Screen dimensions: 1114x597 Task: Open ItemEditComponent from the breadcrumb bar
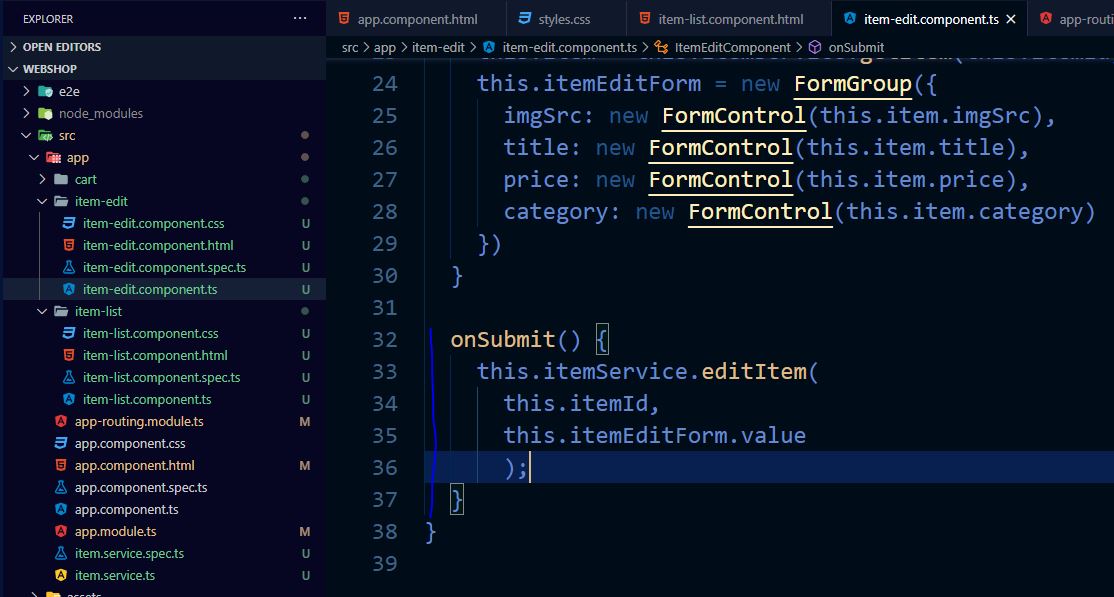pos(733,46)
